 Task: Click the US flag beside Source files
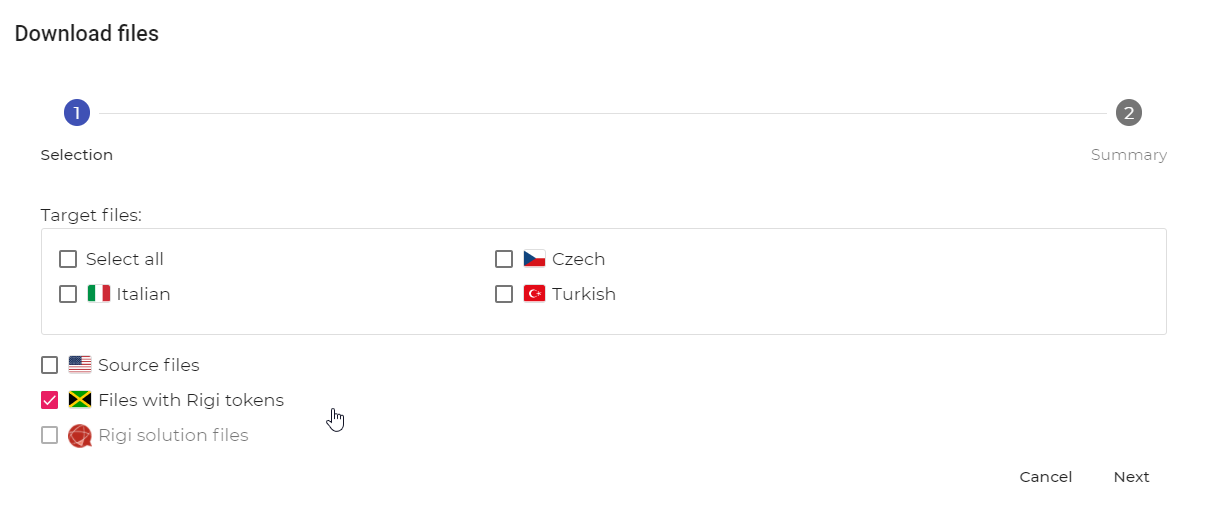(x=80, y=365)
